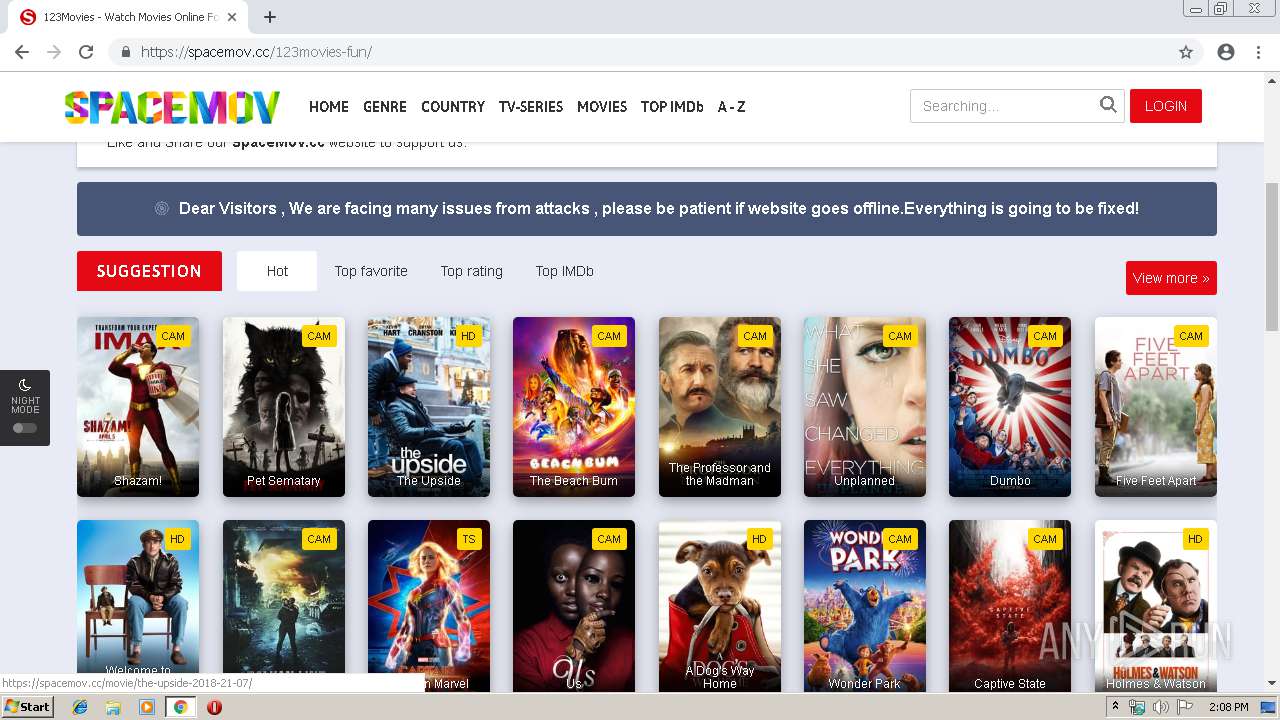Viewport: 1280px width, 720px height.
Task: Open the Us movie poster
Action: (574, 605)
